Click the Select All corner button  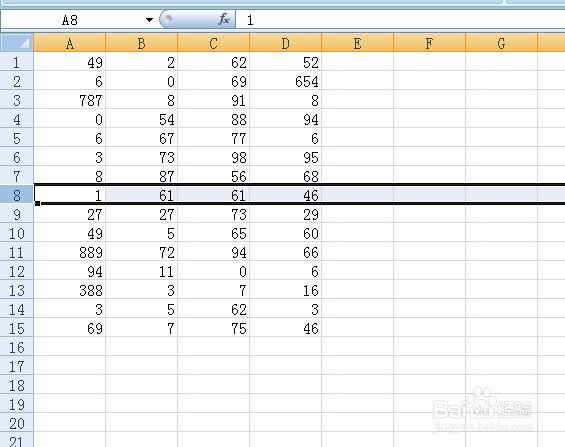coord(17,43)
